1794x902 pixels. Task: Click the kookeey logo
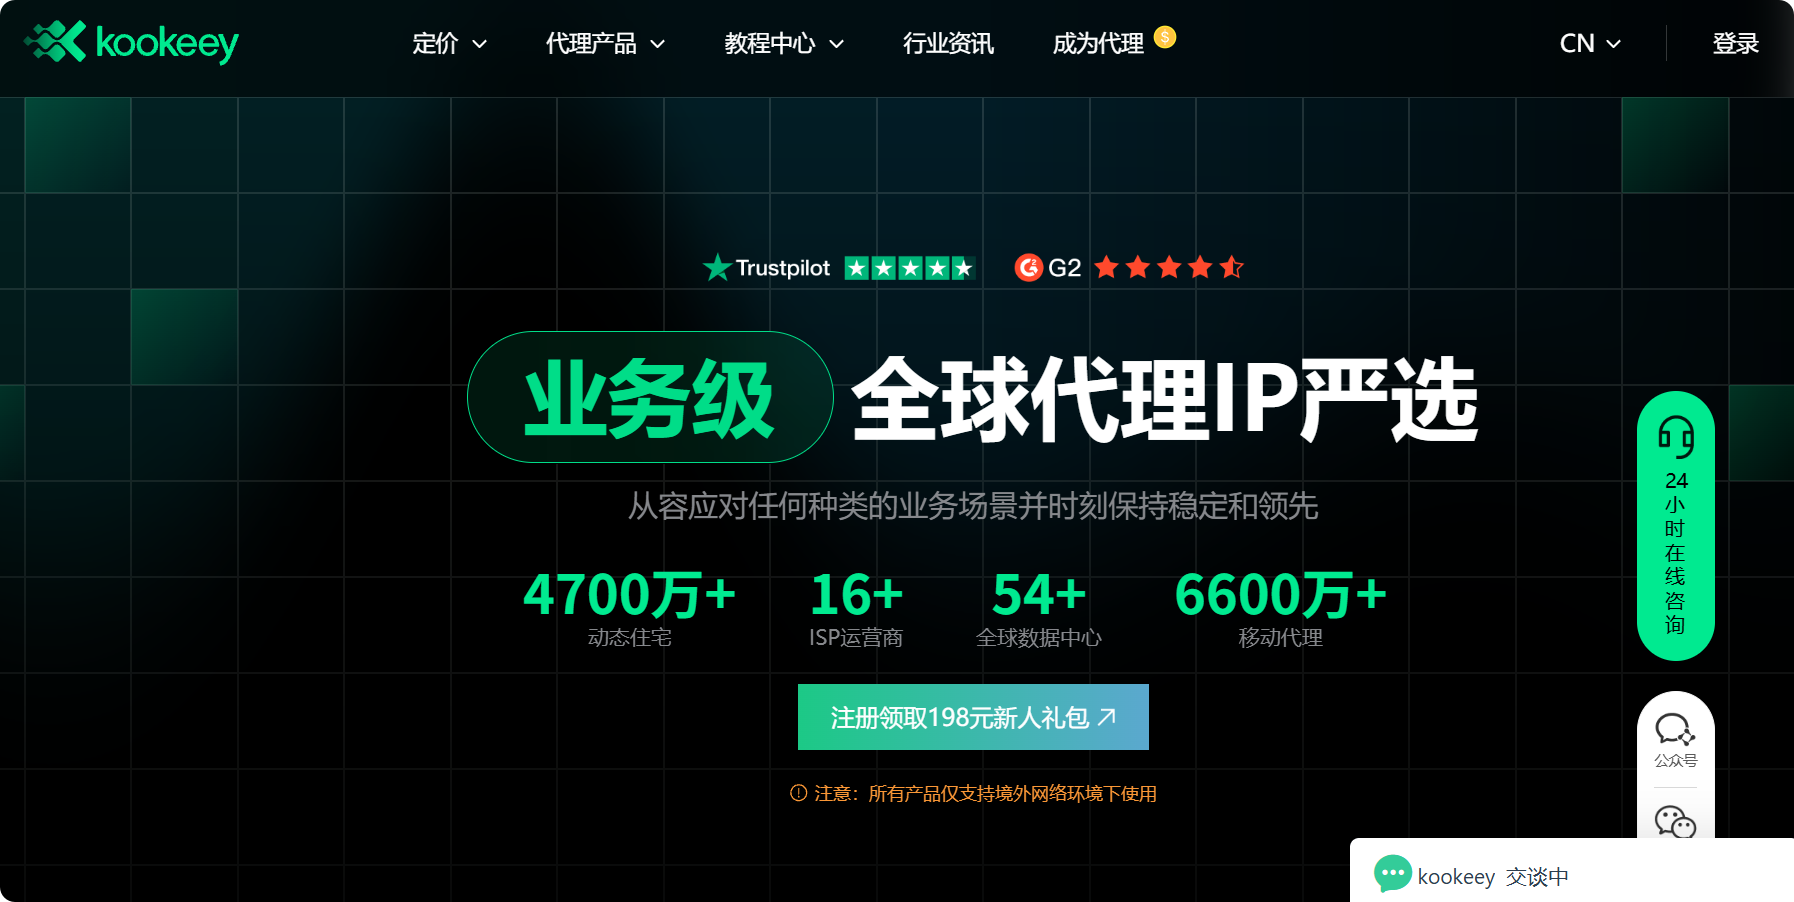130,42
